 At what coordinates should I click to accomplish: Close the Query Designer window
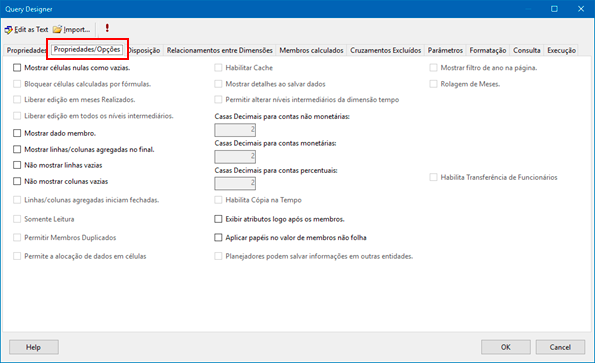tap(581, 9)
